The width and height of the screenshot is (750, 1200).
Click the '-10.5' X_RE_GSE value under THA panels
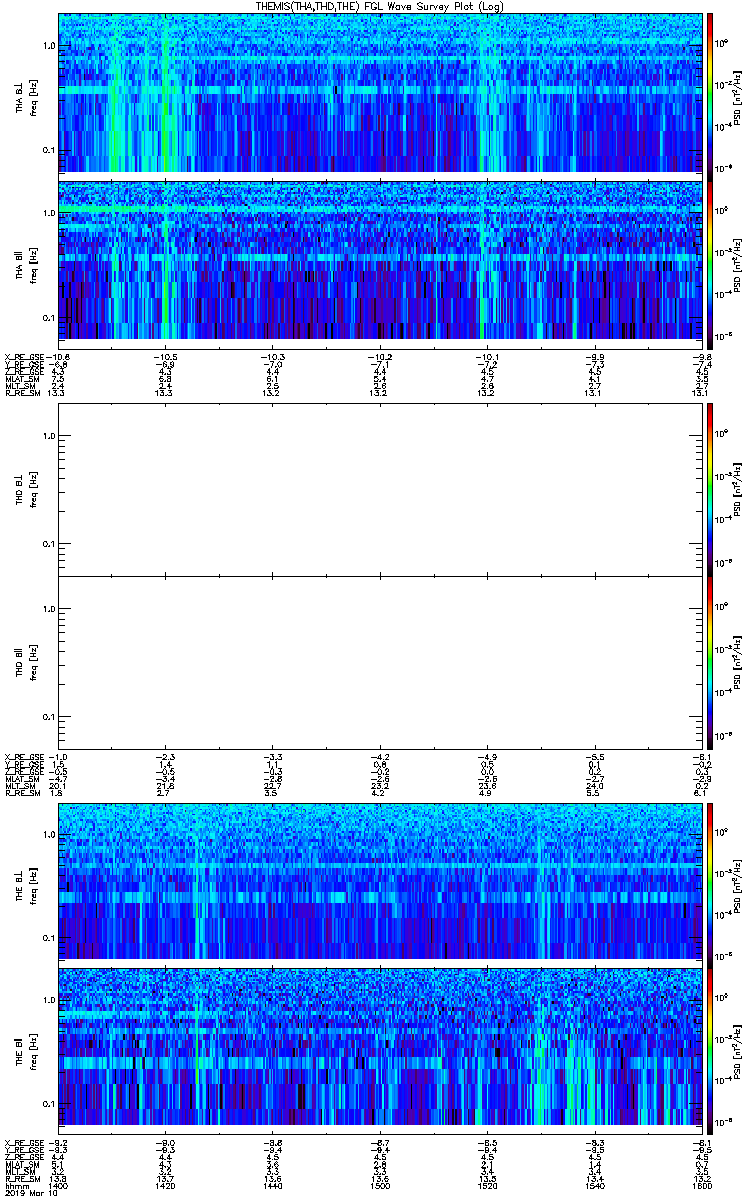coord(165,357)
